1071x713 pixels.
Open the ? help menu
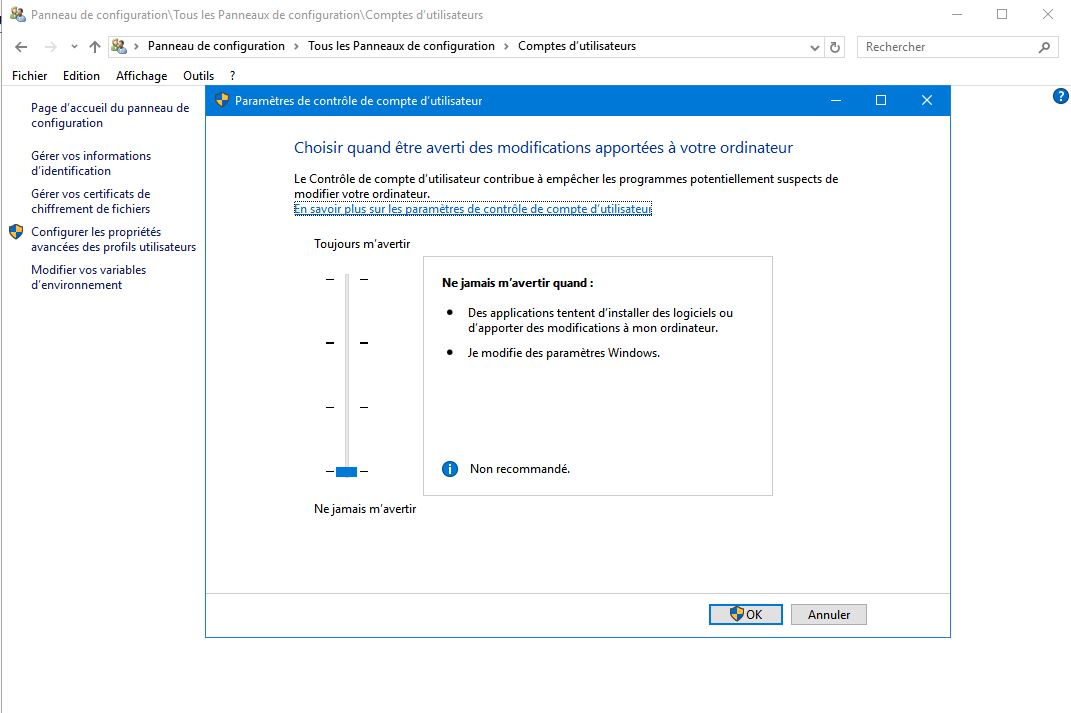tap(232, 76)
